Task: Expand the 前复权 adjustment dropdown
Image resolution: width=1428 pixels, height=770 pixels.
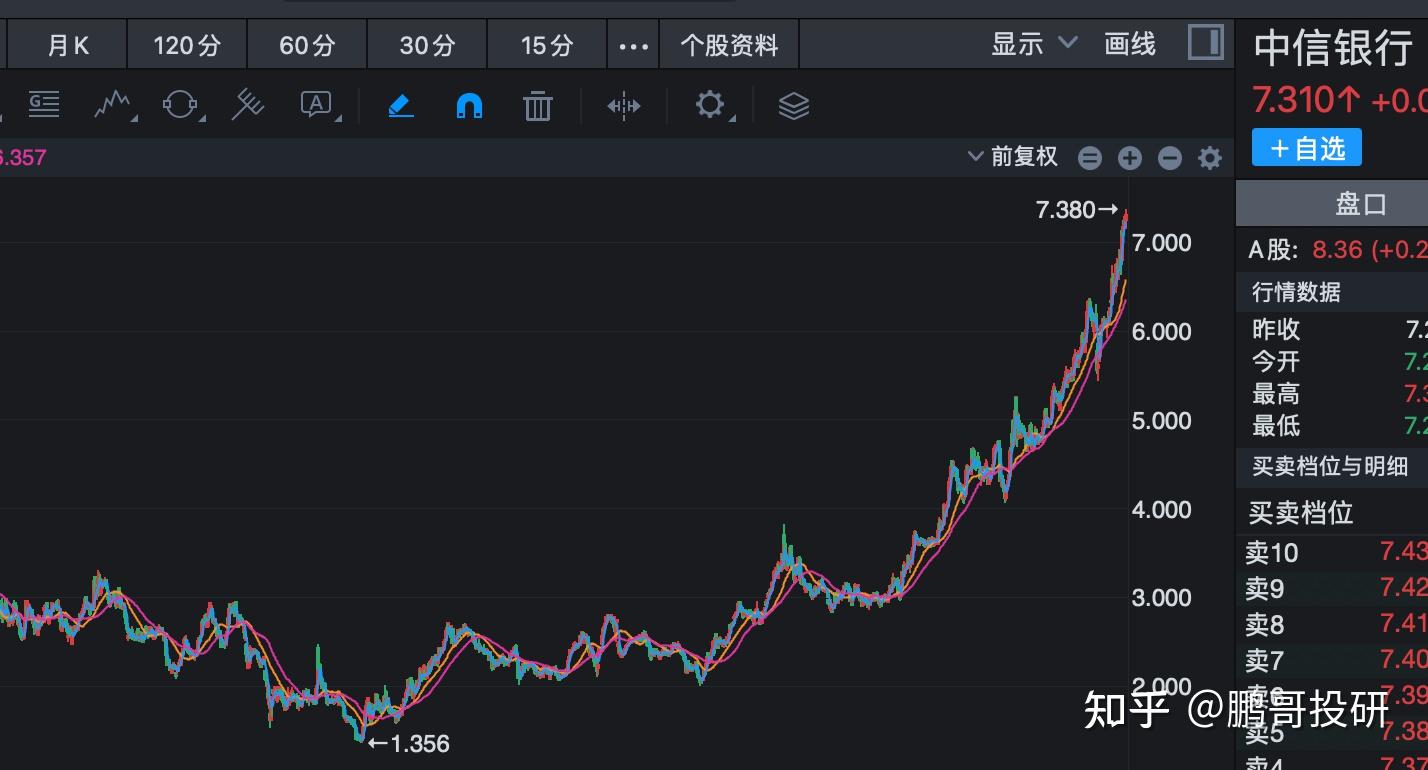Action: [x=1012, y=157]
